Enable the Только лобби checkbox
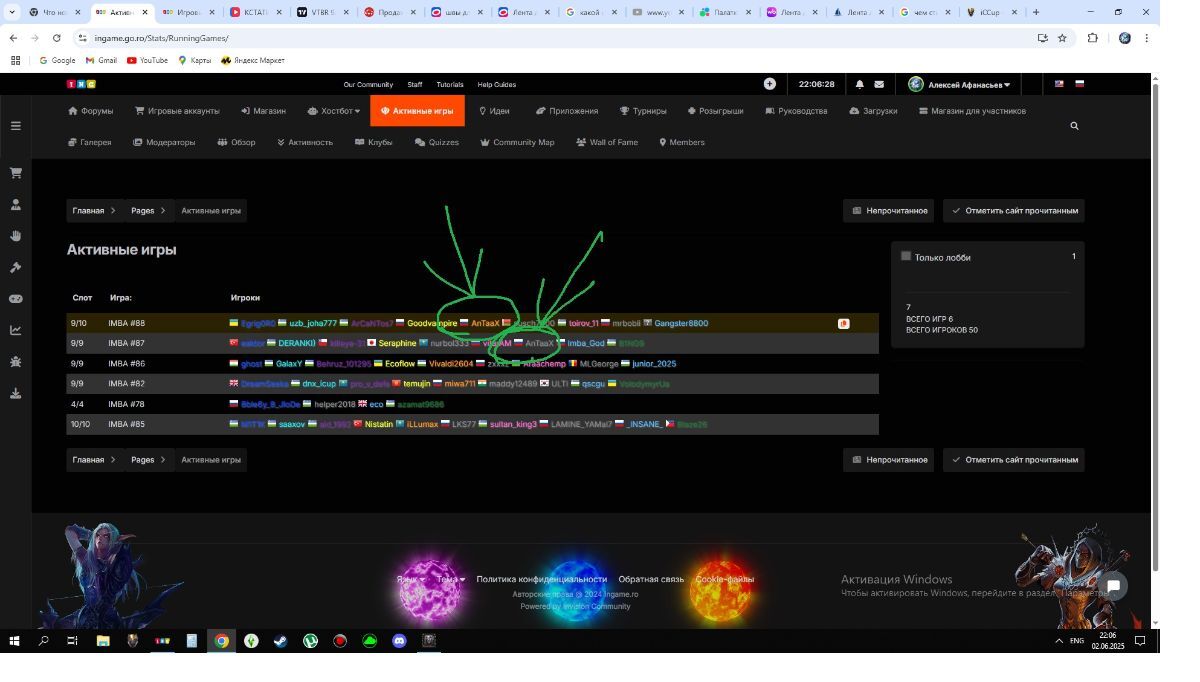The width and height of the screenshot is (1200, 682). pyautogui.click(x=906, y=256)
